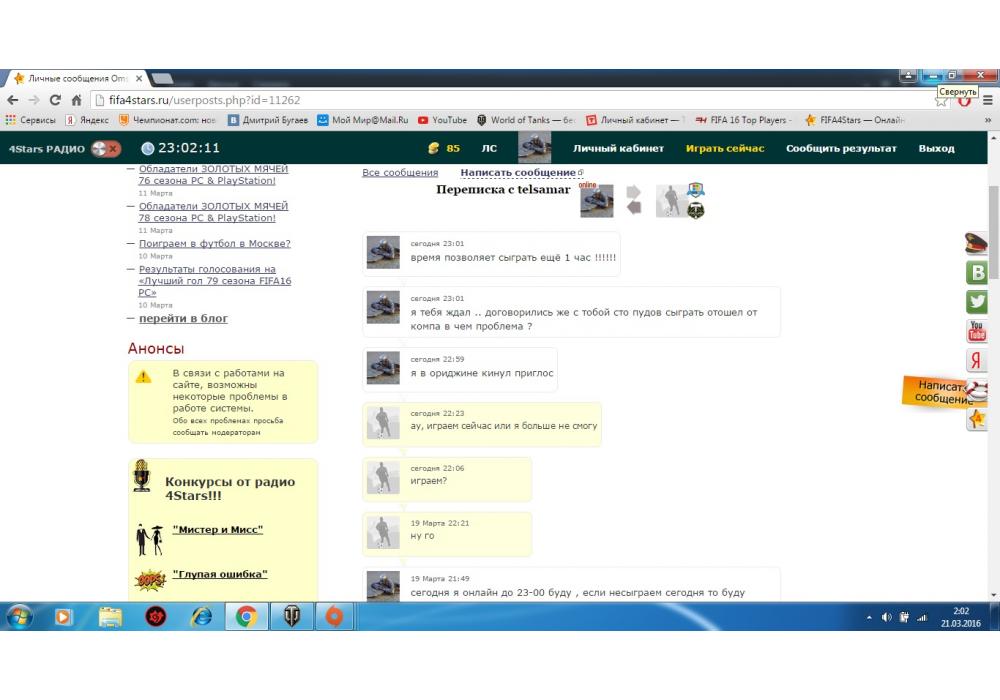Open World of Tanks from the taskbar
The height and width of the screenshot is (700, 1000).
click(291, 617)
